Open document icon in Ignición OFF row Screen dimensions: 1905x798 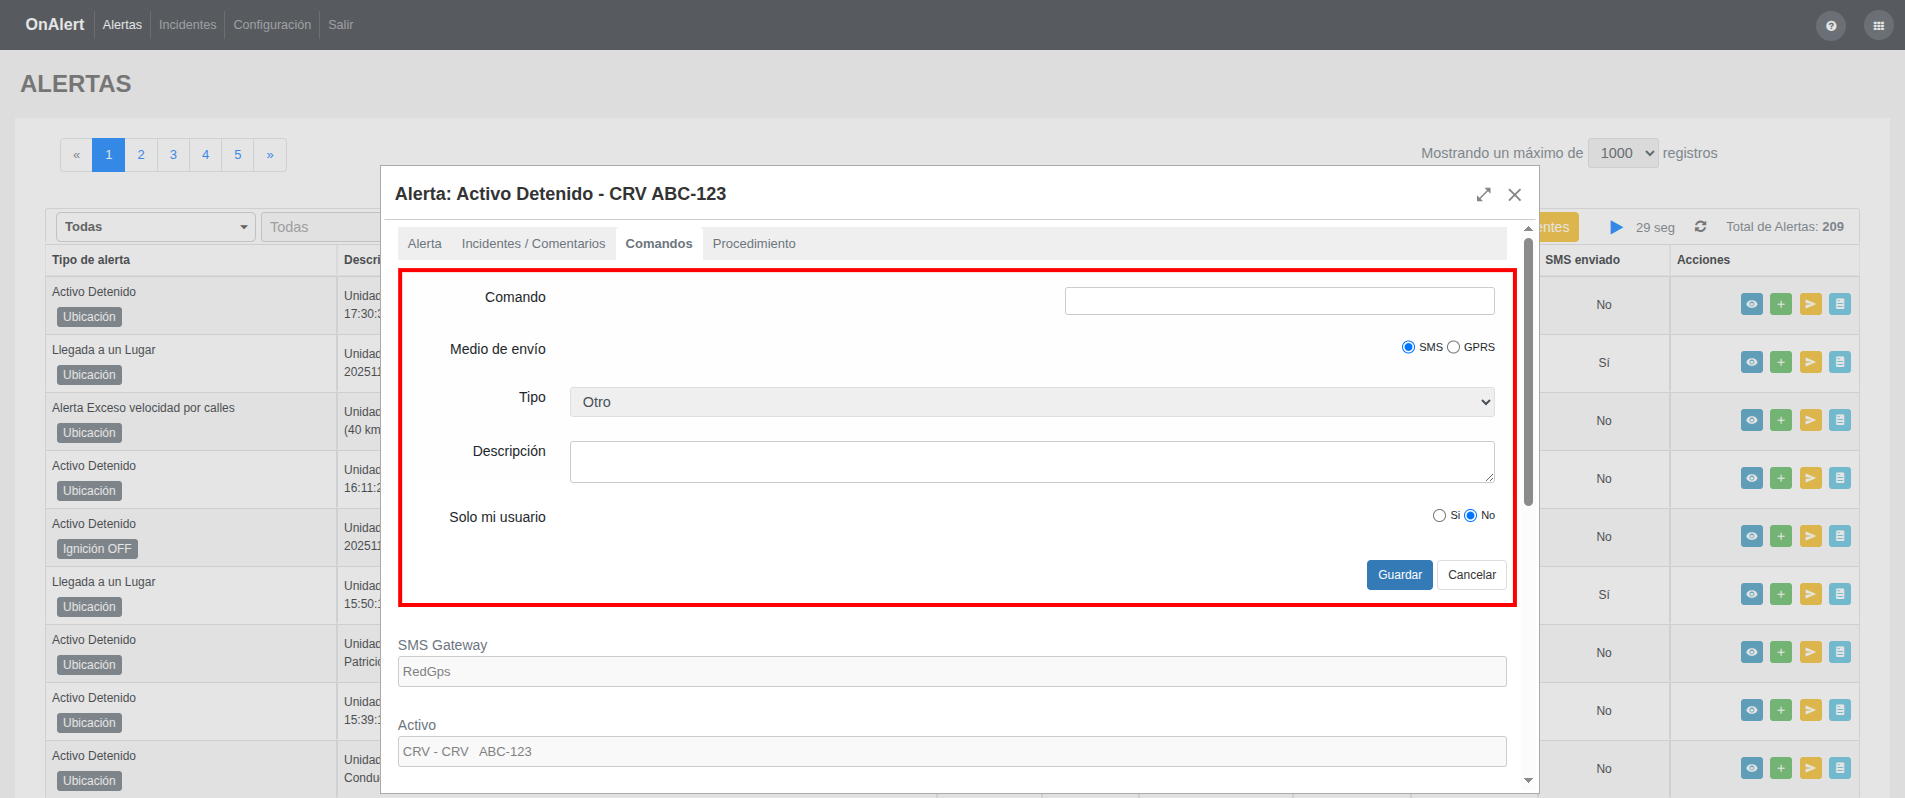coord(1840,536)
